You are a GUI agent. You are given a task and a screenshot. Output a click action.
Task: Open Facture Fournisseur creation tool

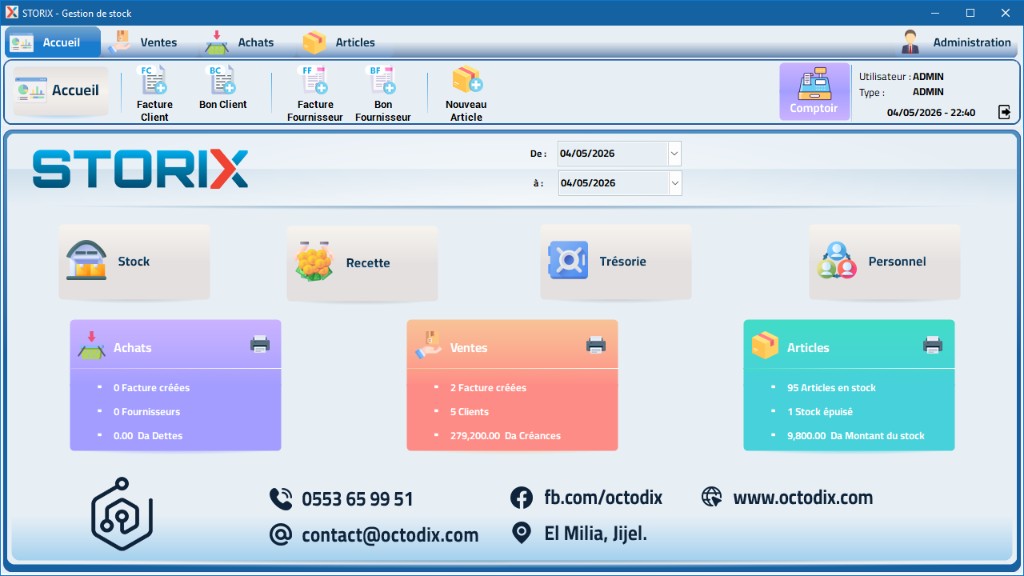click(315, 93)
